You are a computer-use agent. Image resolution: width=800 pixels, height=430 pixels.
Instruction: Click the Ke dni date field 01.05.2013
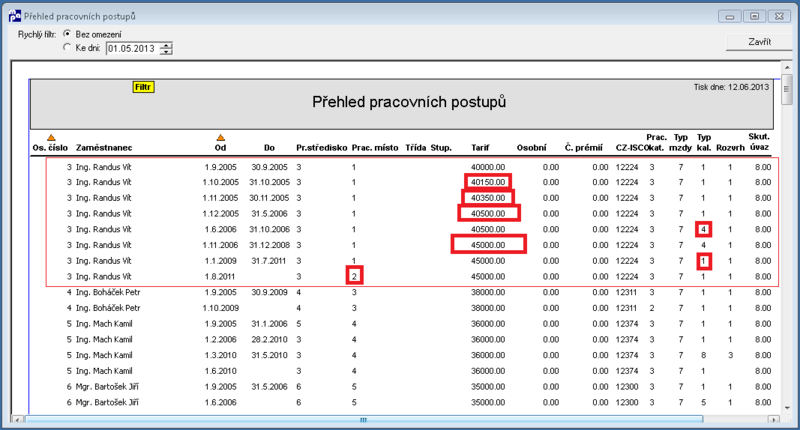132,48
